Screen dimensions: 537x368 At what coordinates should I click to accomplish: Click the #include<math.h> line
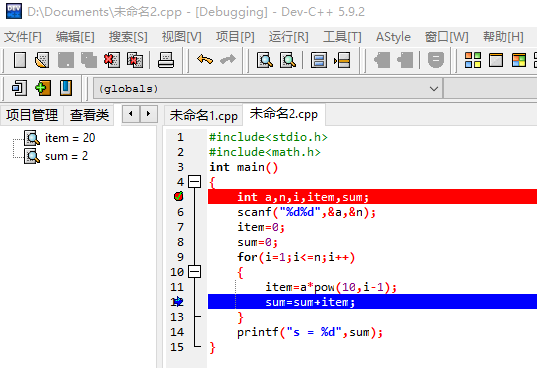pyautogui.click(x=265, y=152)
